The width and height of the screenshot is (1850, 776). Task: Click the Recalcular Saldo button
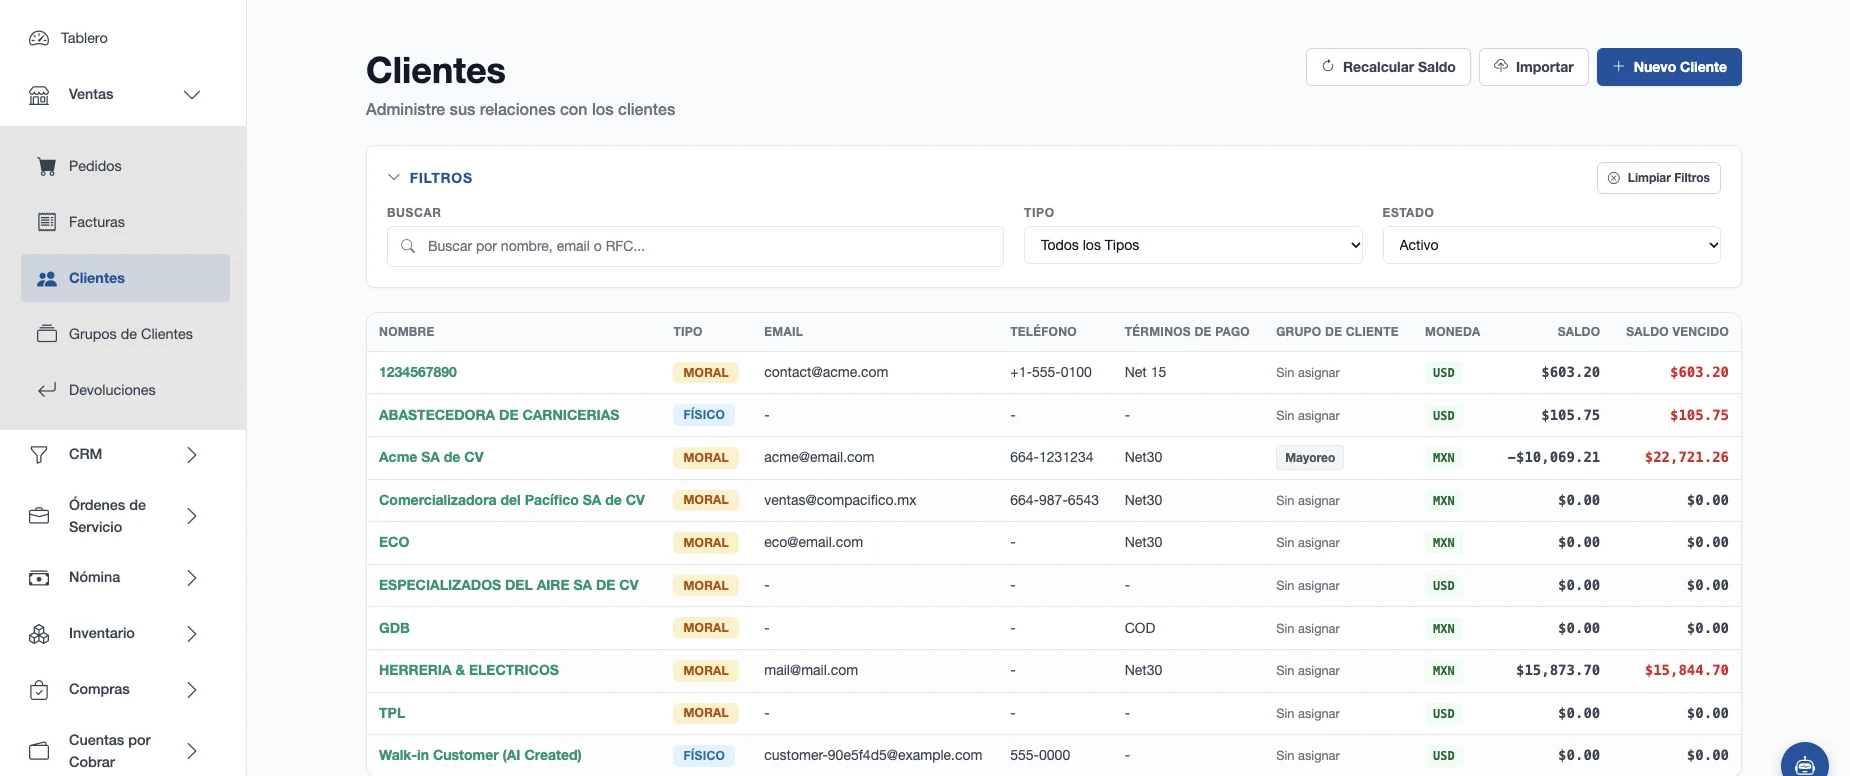pos(1388,67)
